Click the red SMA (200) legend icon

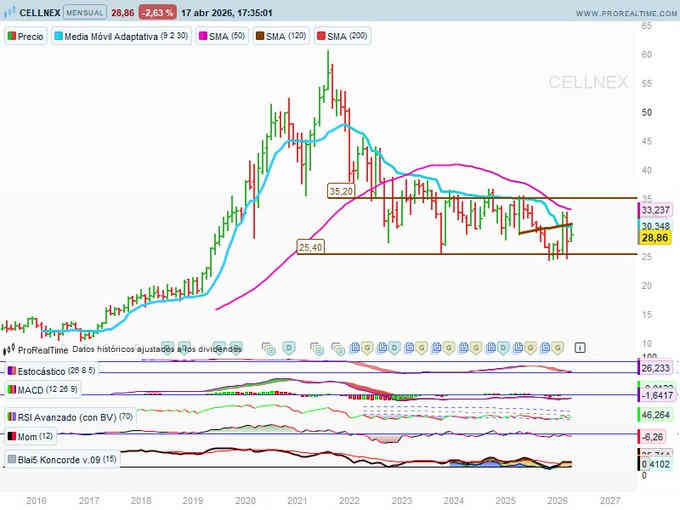point(322,35)
